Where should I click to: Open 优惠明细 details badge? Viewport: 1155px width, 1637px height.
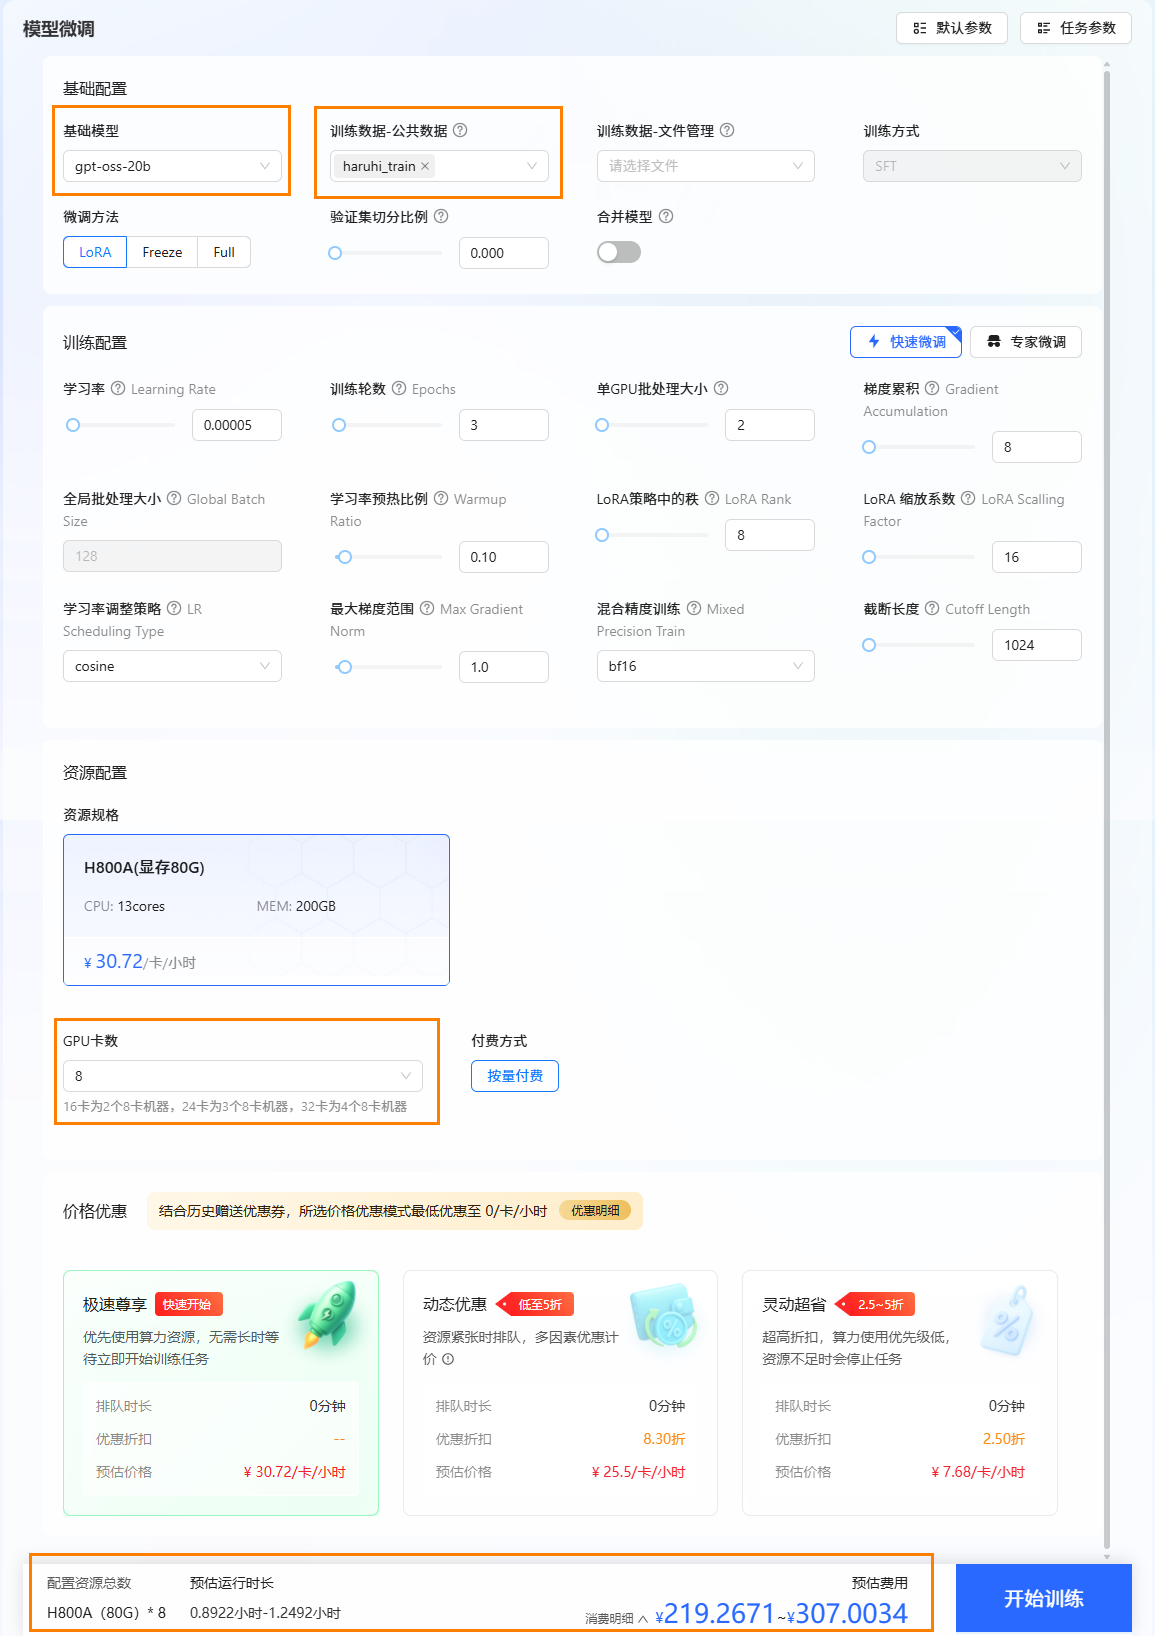click(595, 1211)
